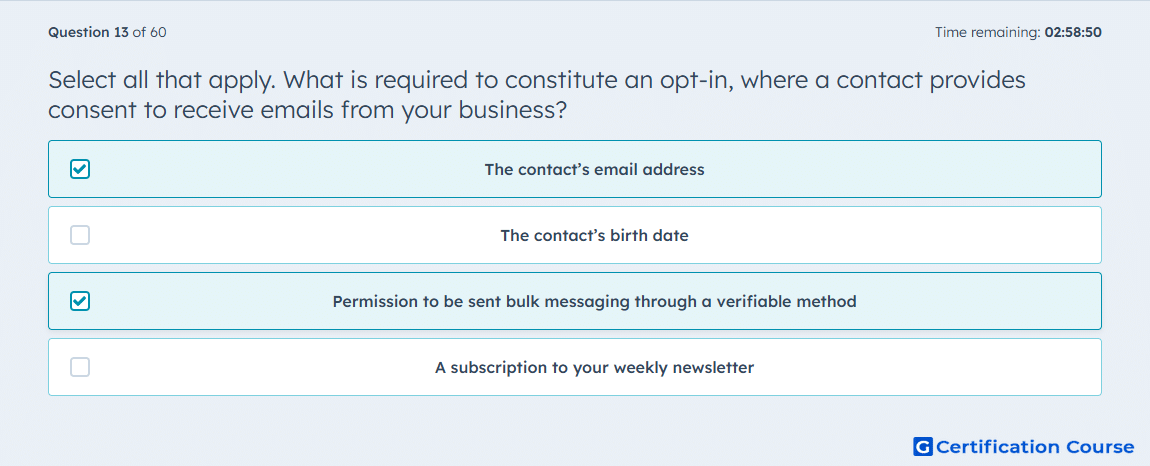Choose "The contact's birth date" answer text
Viewport: 1150px width, 466px height.
point(594,236)
